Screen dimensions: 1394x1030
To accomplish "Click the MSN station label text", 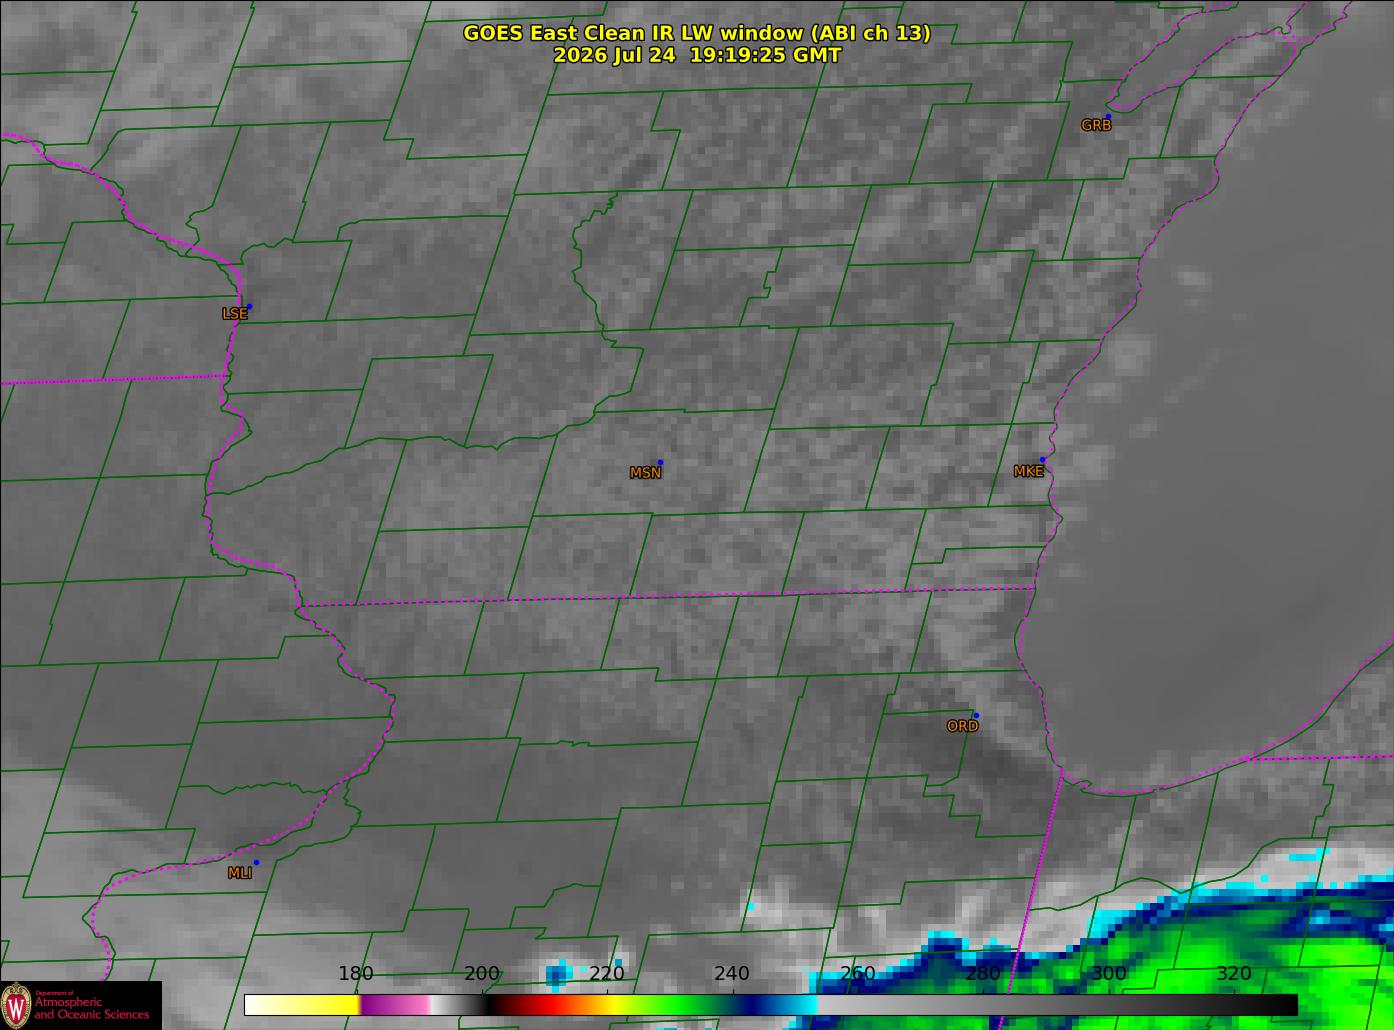I will pos(645,473).
